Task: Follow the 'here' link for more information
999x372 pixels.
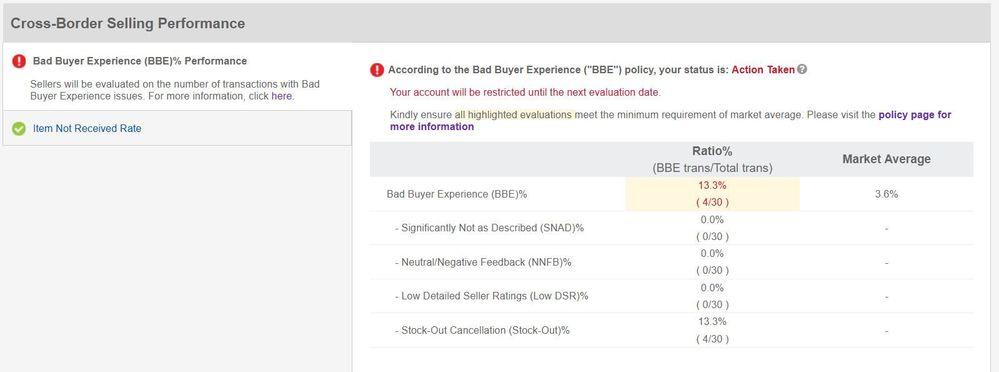Action: click(282, 97)
